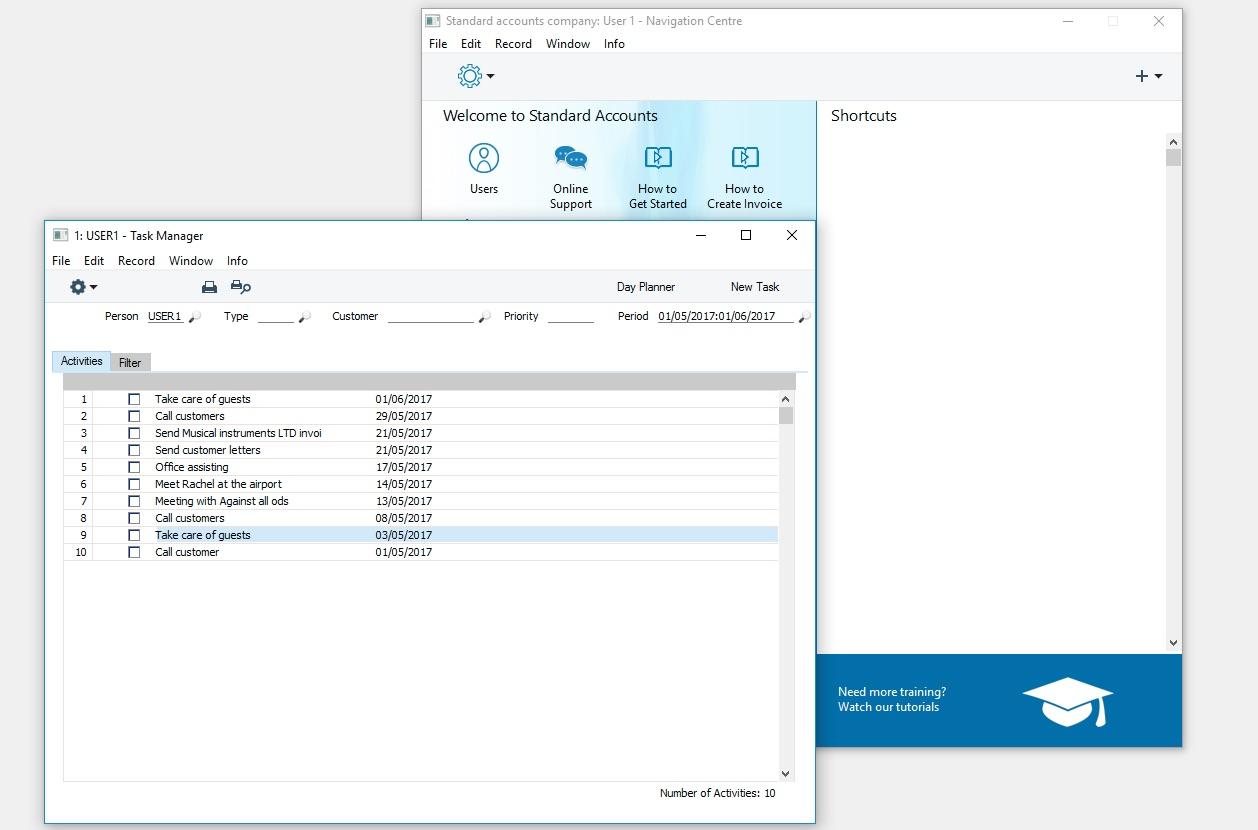1258x830 pixels.
Task: Open Info menu in Task Manager
Action: pyautogui.click(x=237, y=261)
